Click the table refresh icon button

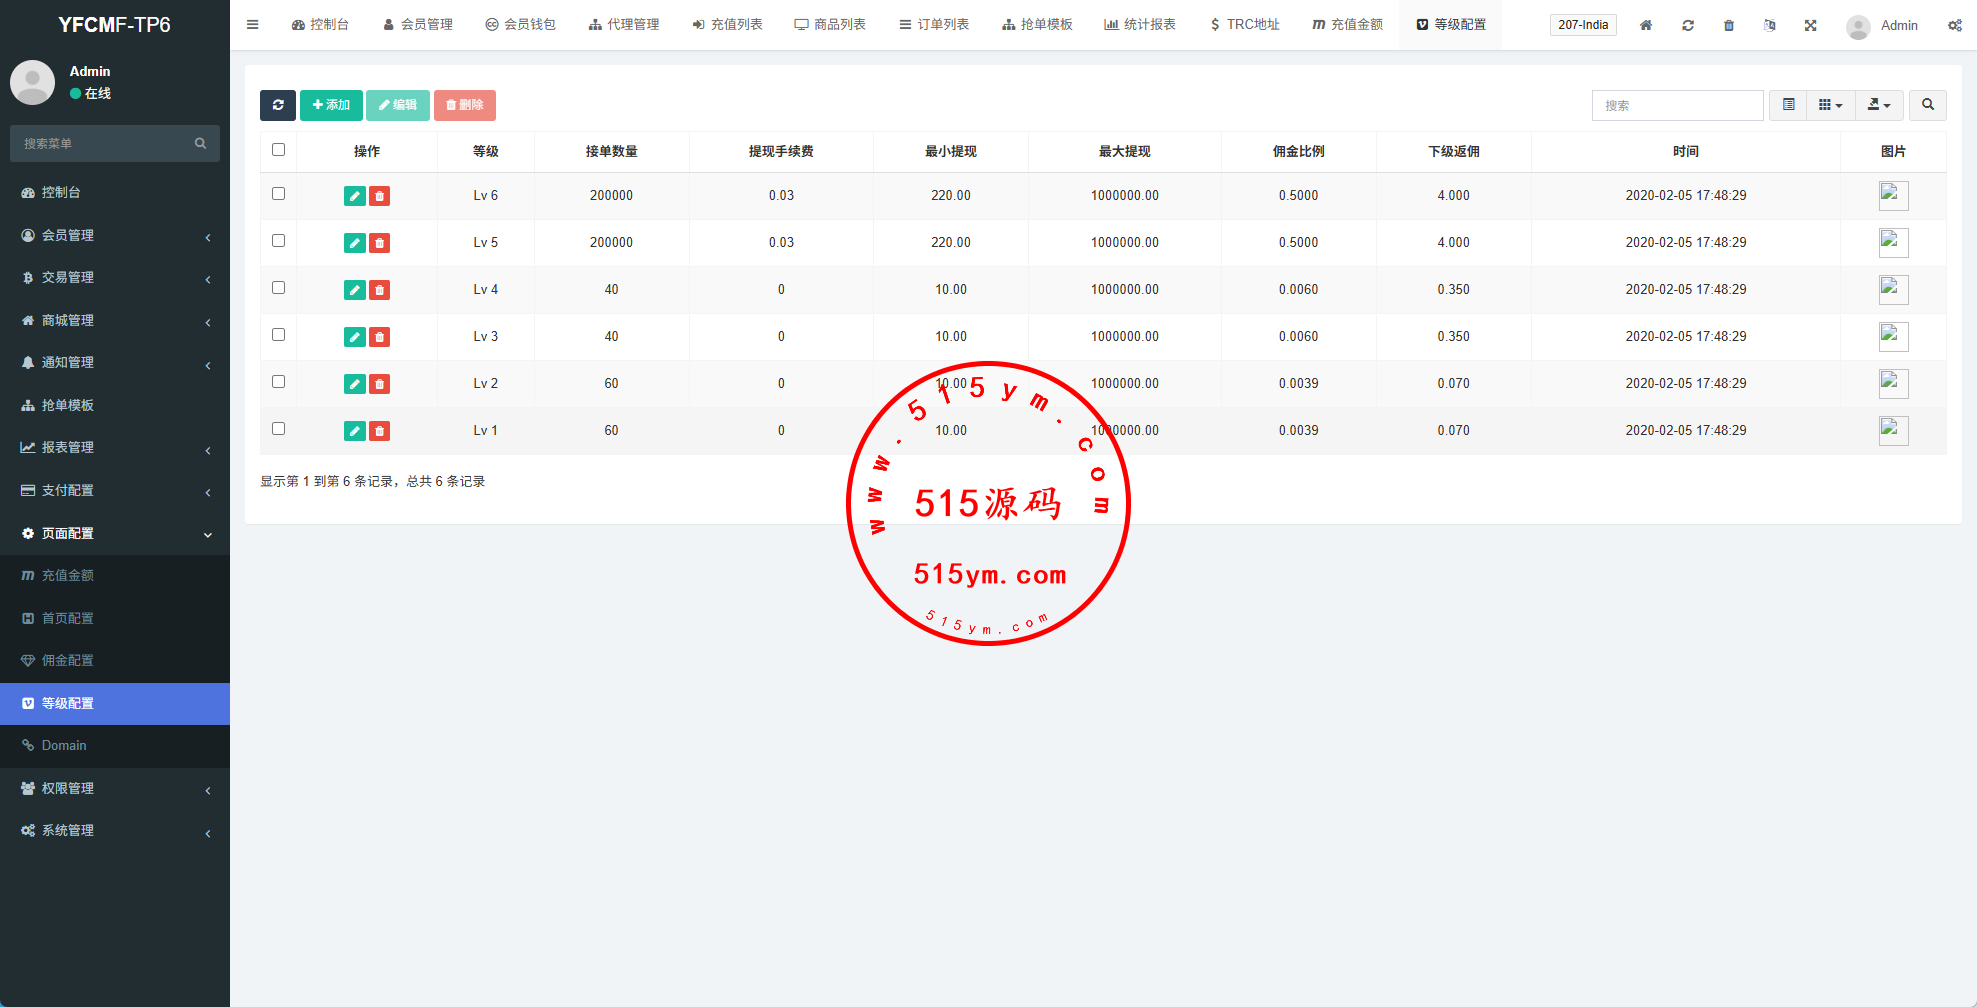[278, 105]
